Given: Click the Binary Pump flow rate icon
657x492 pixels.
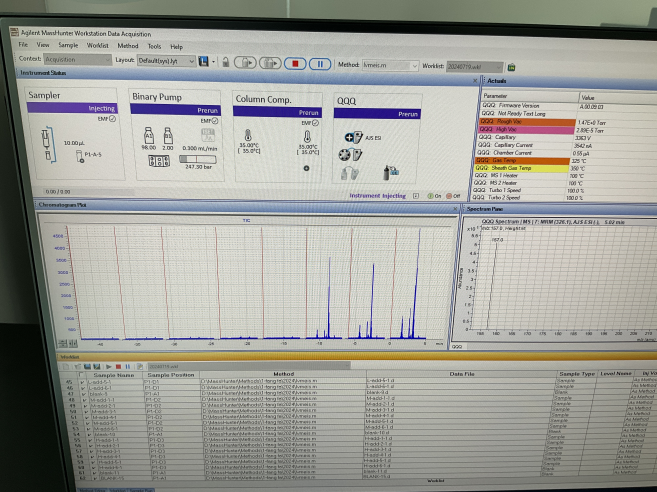Looking at the screenshot, I should pyautogui.click(x=208, y=135).
